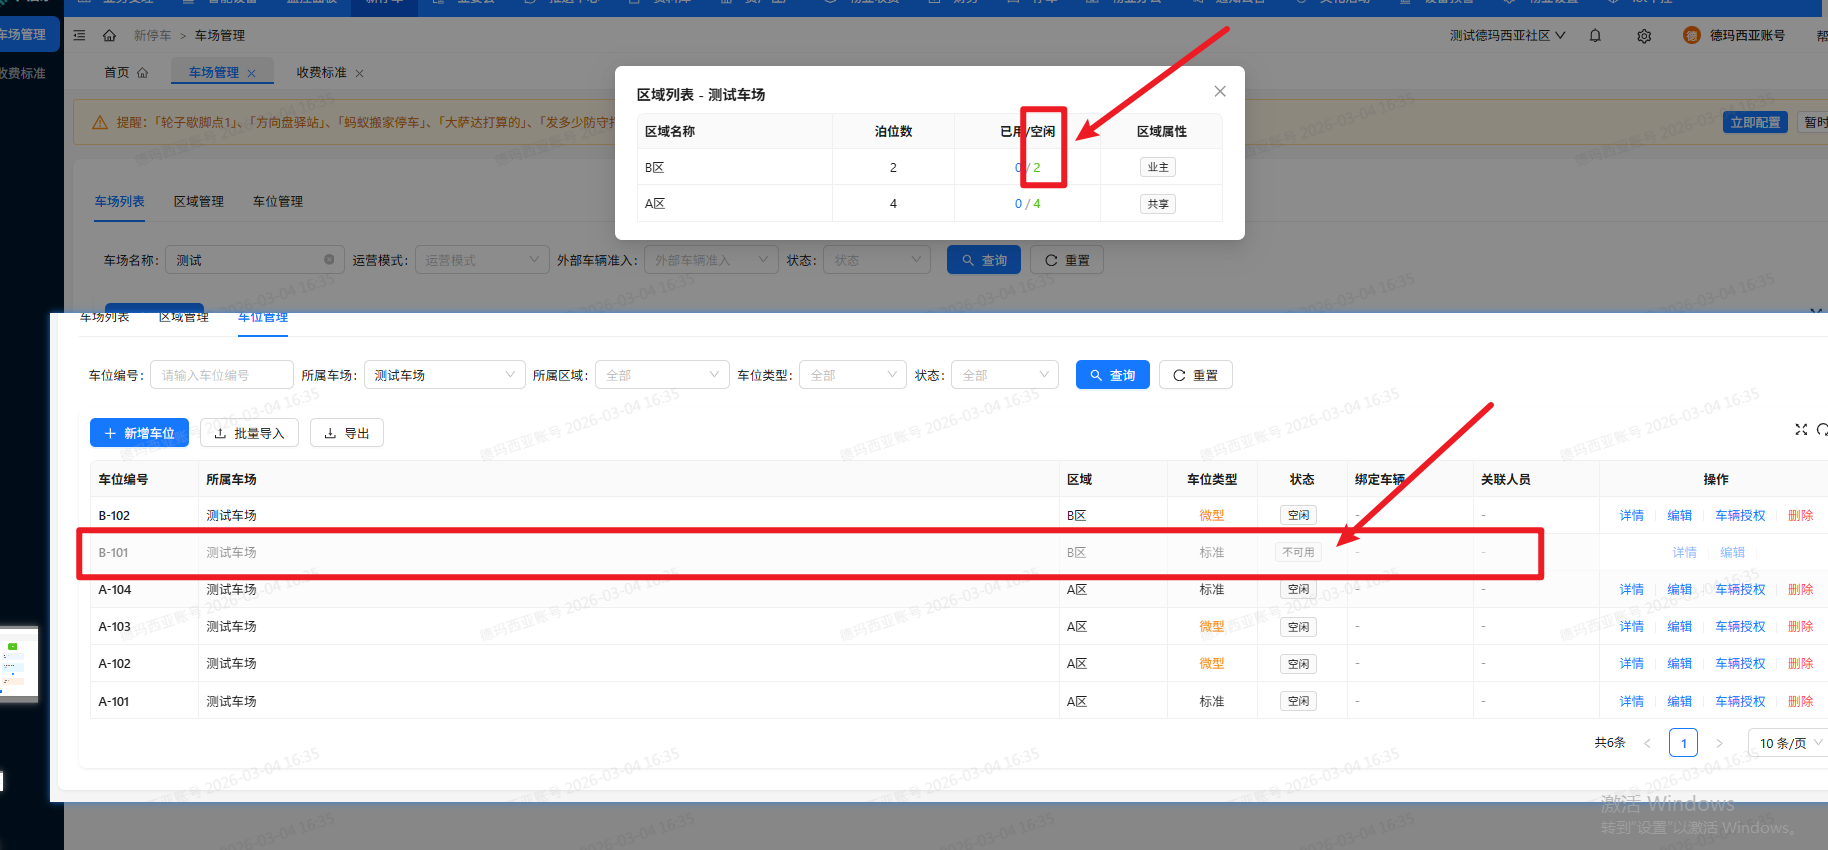The image size is (1828, 850).
Task: Close the 车场管理 tab
Action: [252, 73]
